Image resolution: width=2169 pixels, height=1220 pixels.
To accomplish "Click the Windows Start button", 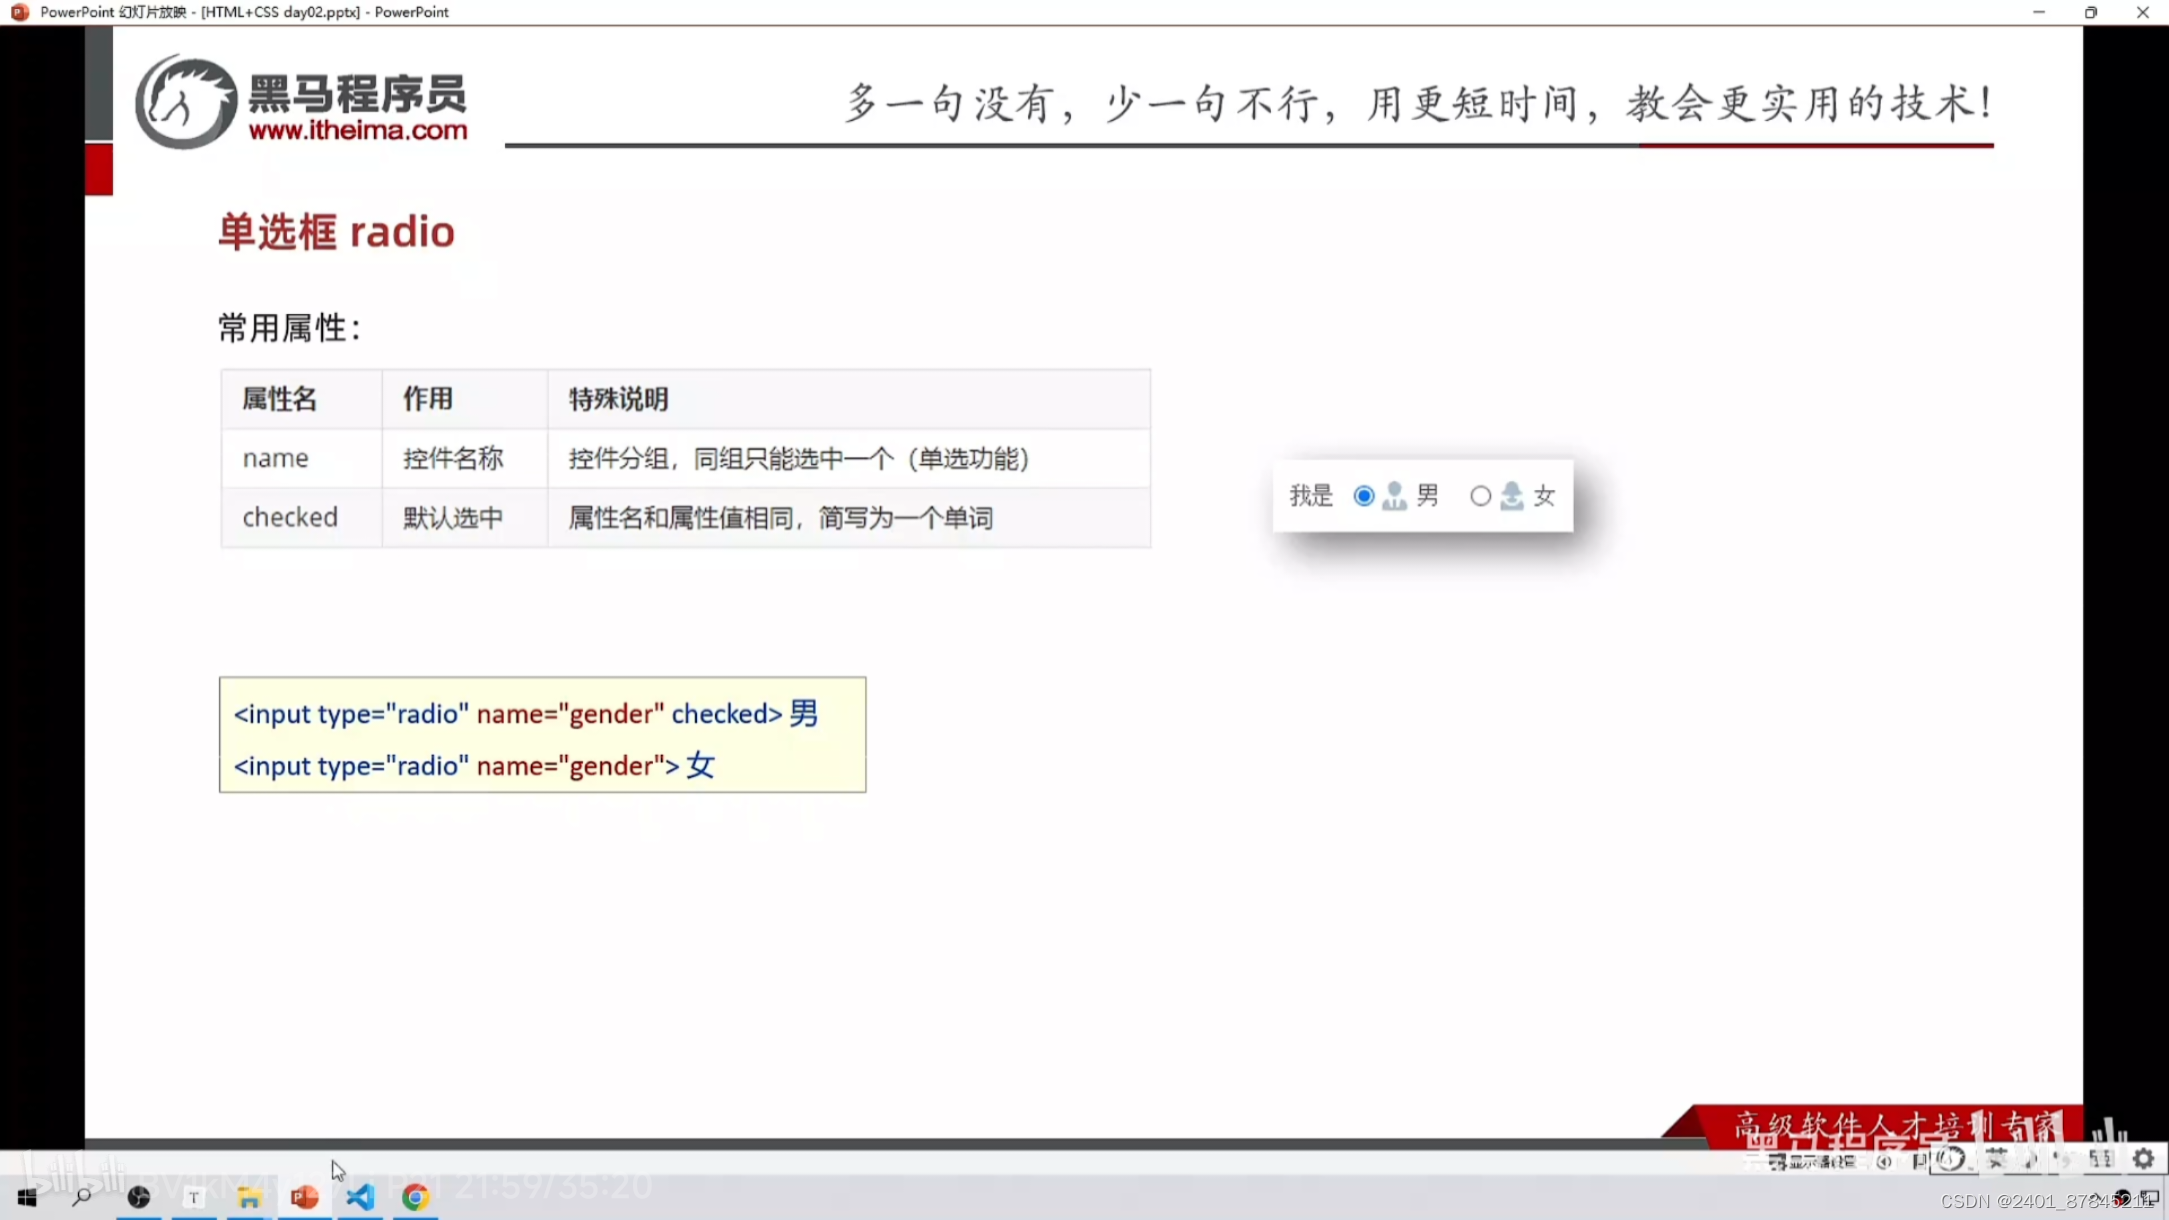I will 27,1197.
